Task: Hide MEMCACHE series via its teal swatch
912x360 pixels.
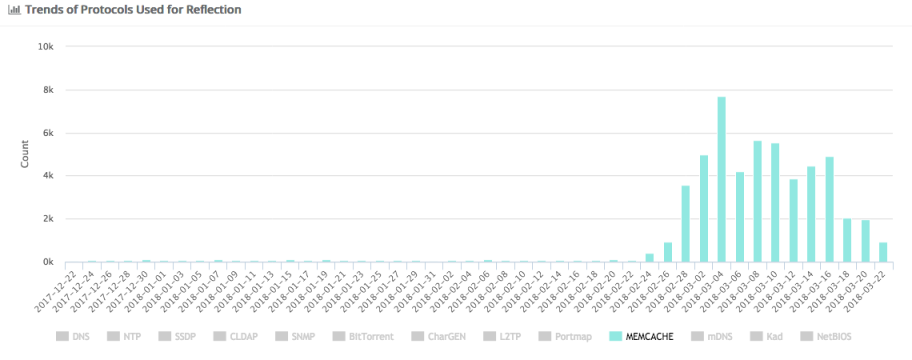Action: tap(615, 336)
